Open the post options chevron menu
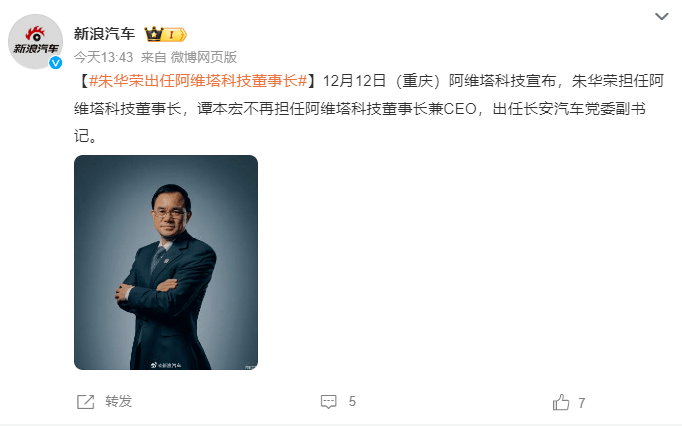The image size is (682, 426). (x=662, y=17)
